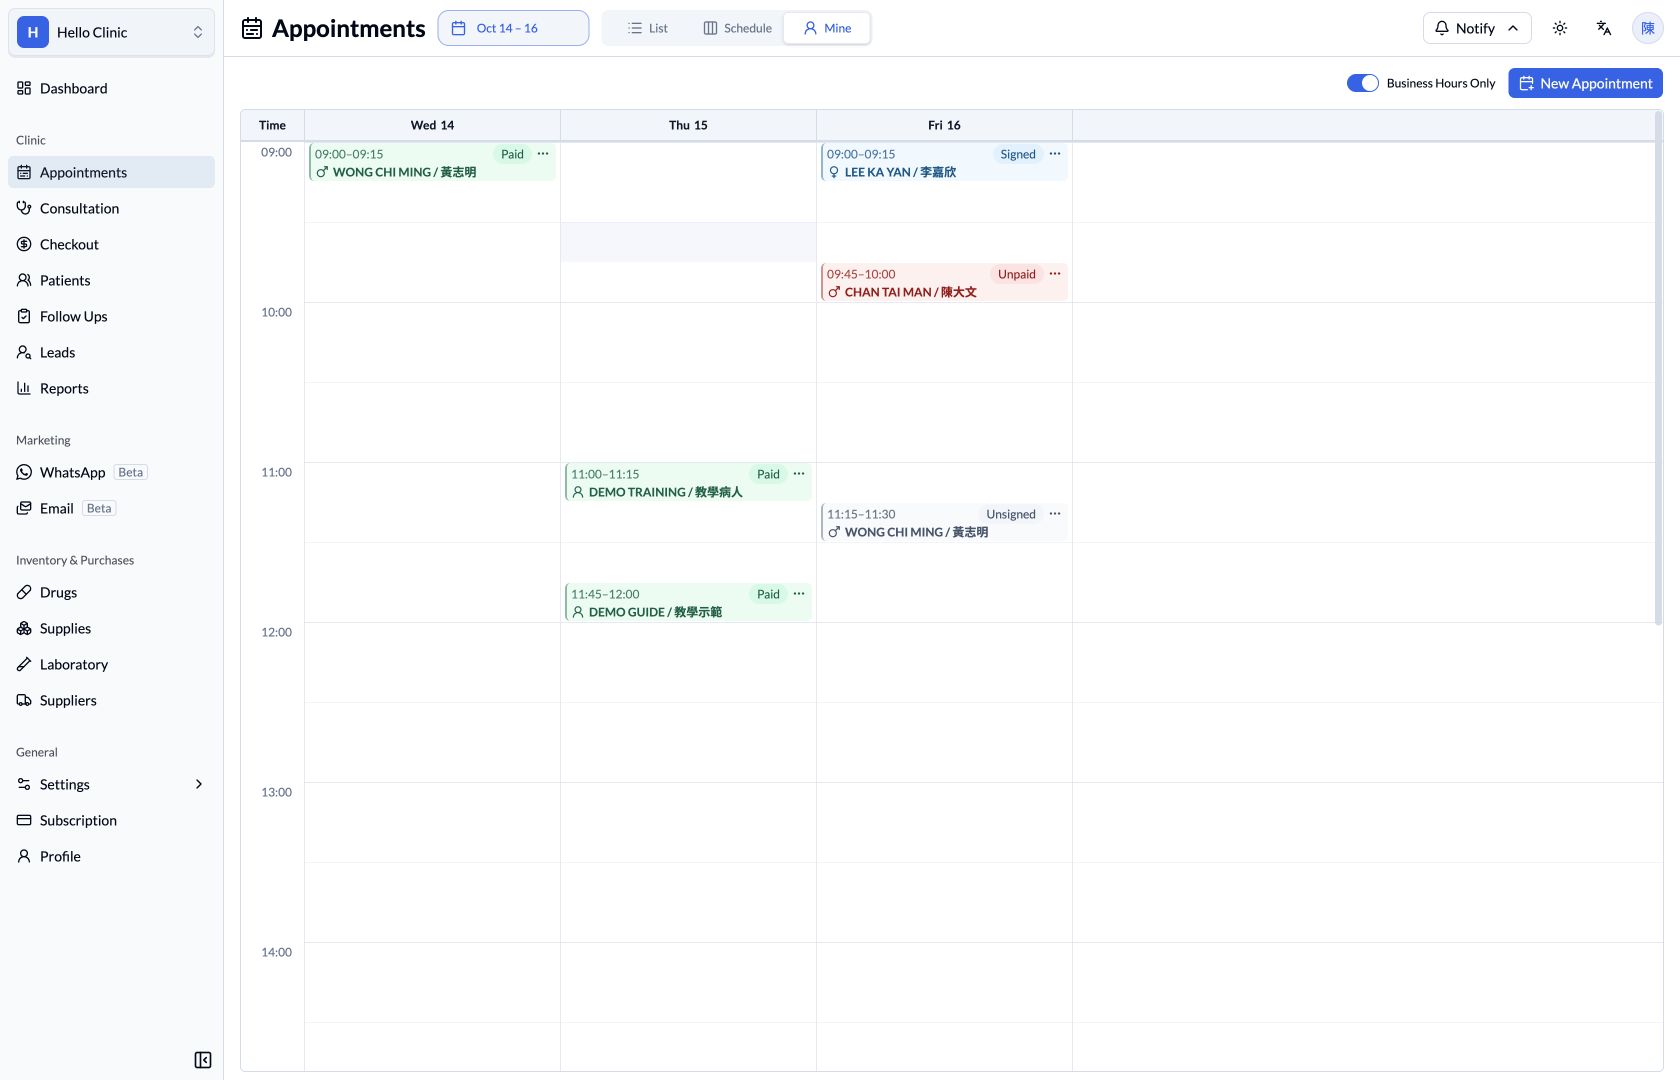This screenshot has width=1680, height=1080.
Task: Toggle Business Hours Only switch
Action: click(x=1363, y=83)
